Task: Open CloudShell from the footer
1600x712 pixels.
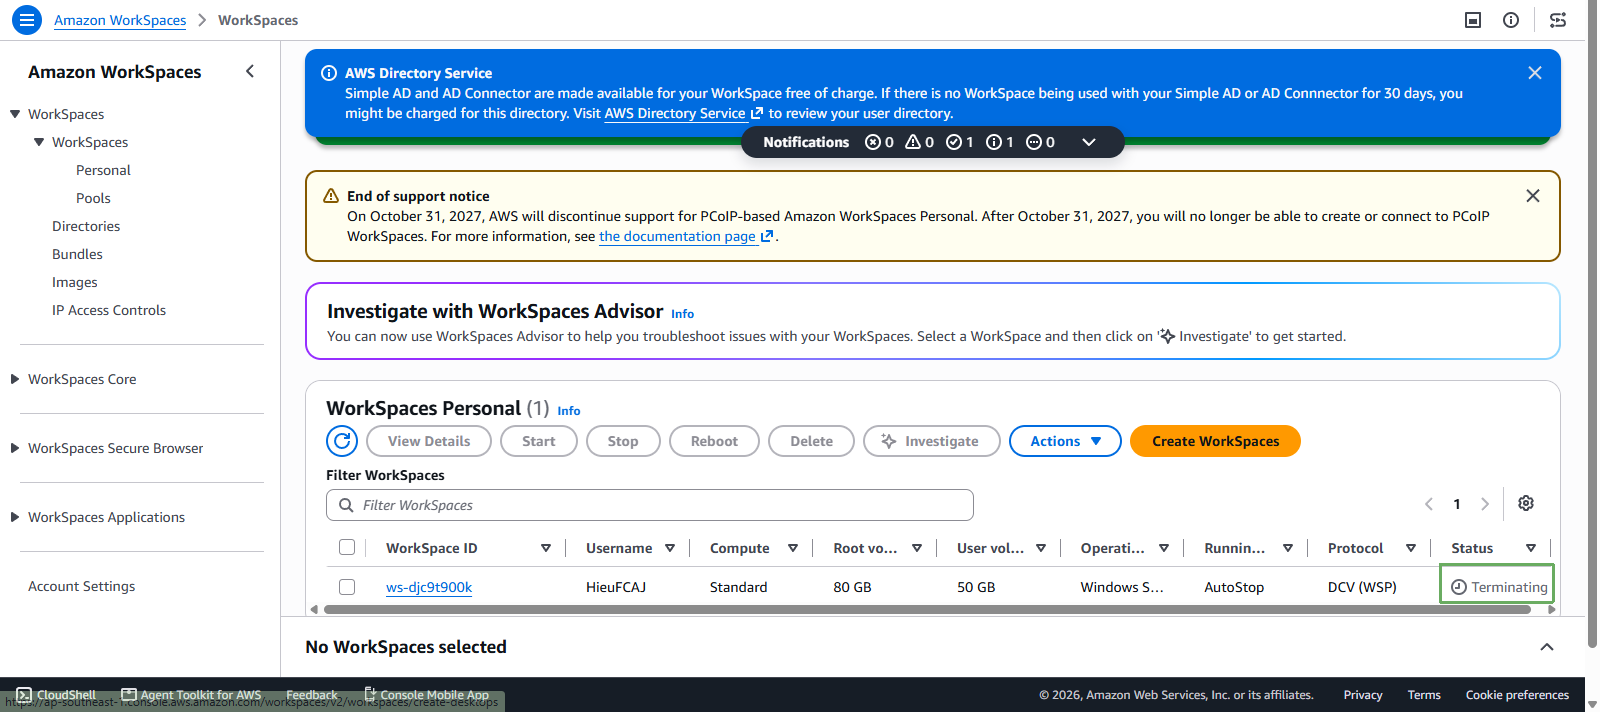Action: (x=56, y=695)
